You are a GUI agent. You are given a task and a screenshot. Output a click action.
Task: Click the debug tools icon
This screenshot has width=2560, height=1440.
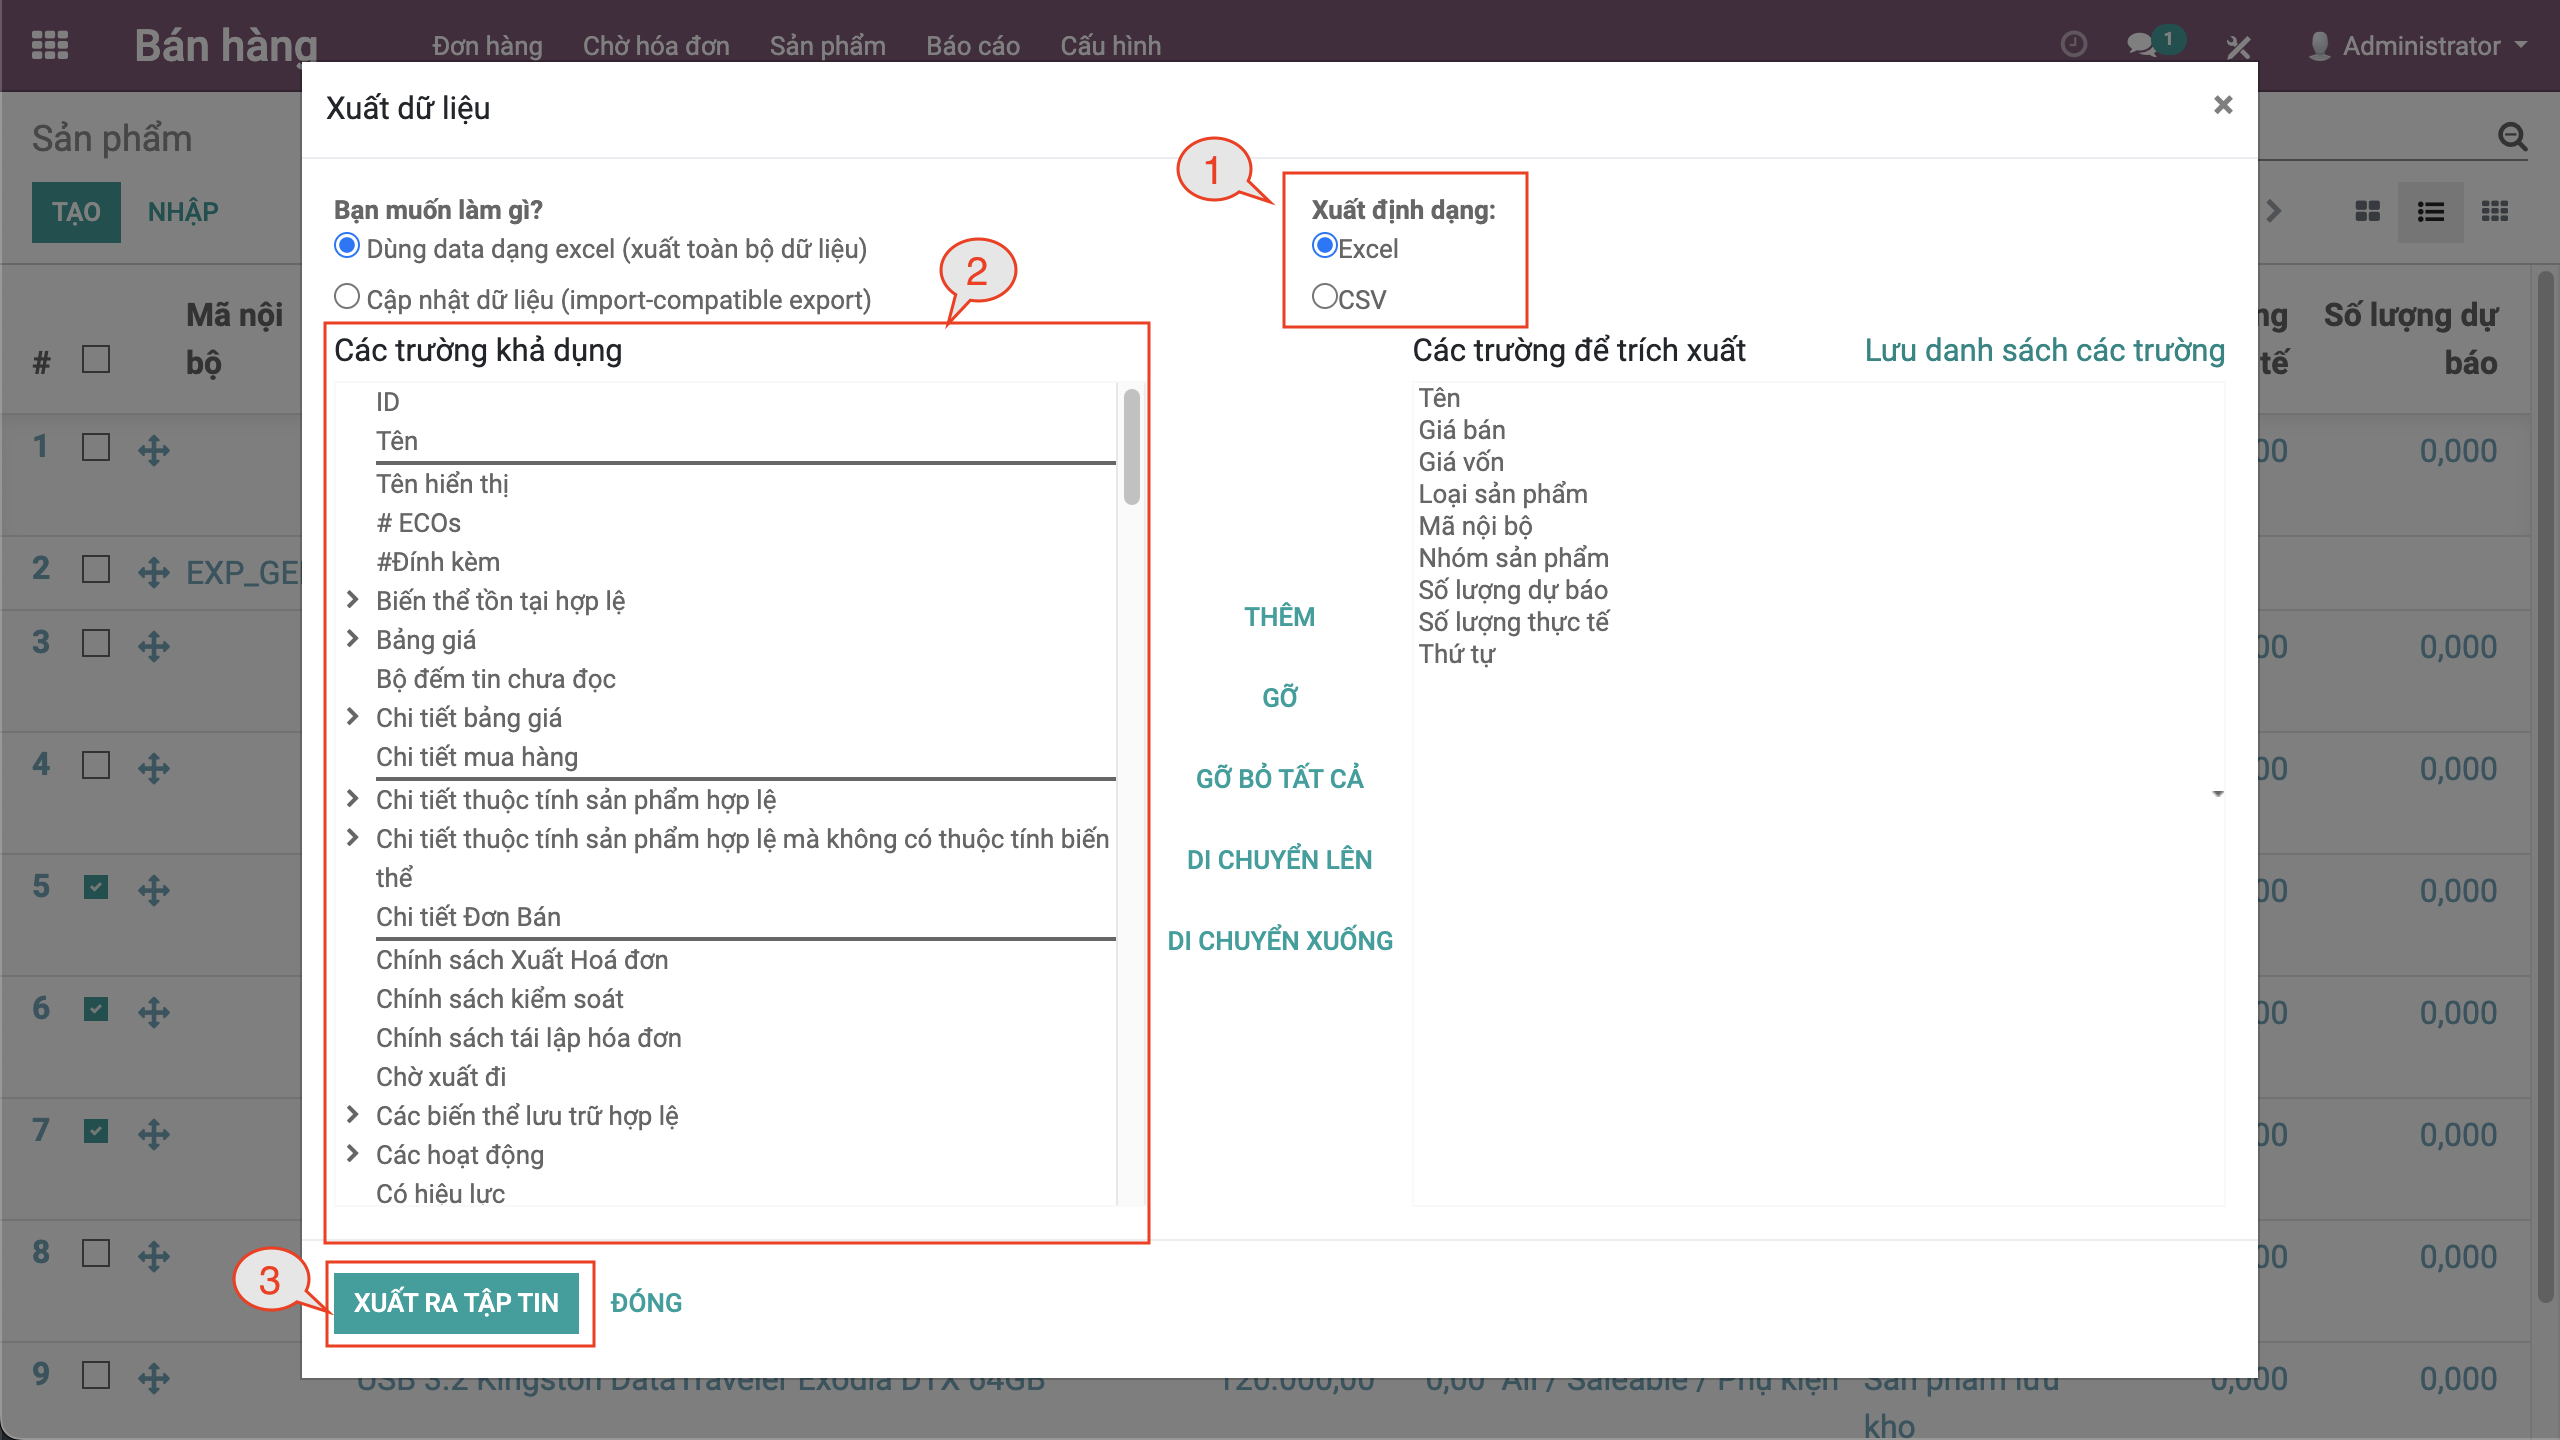click(2238, 46)
